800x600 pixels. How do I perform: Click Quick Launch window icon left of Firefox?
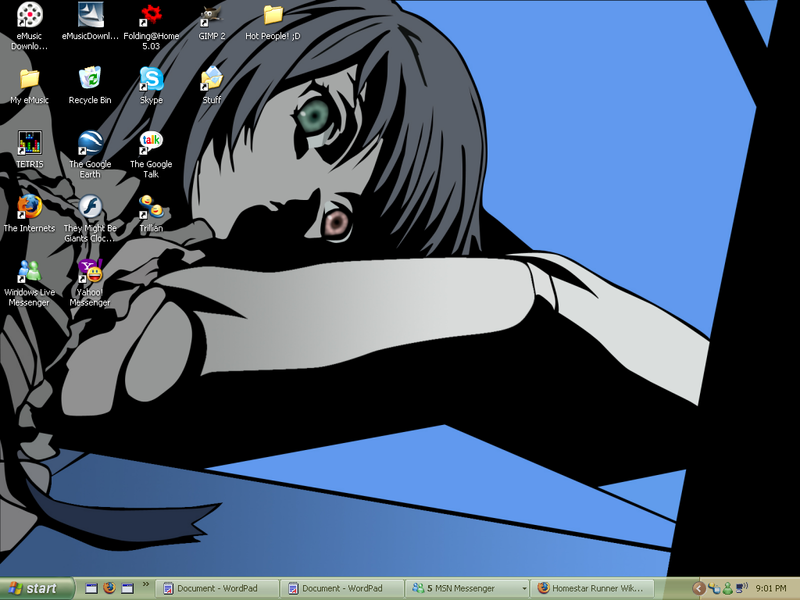[91, 588]
